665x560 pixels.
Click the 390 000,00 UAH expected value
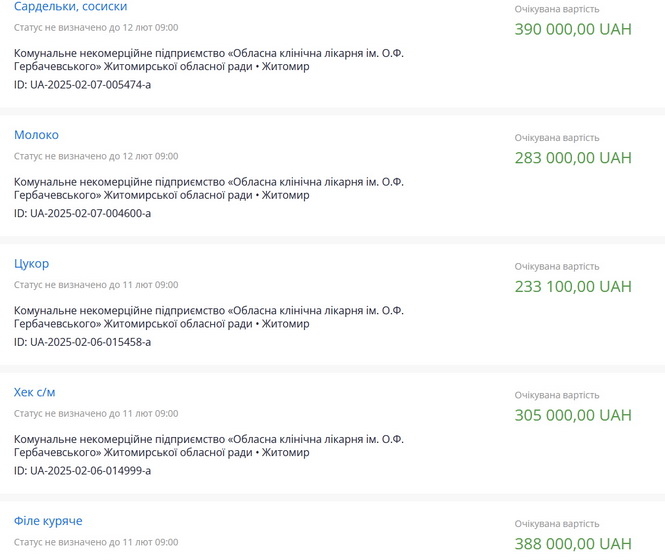(x=573, y=29)
